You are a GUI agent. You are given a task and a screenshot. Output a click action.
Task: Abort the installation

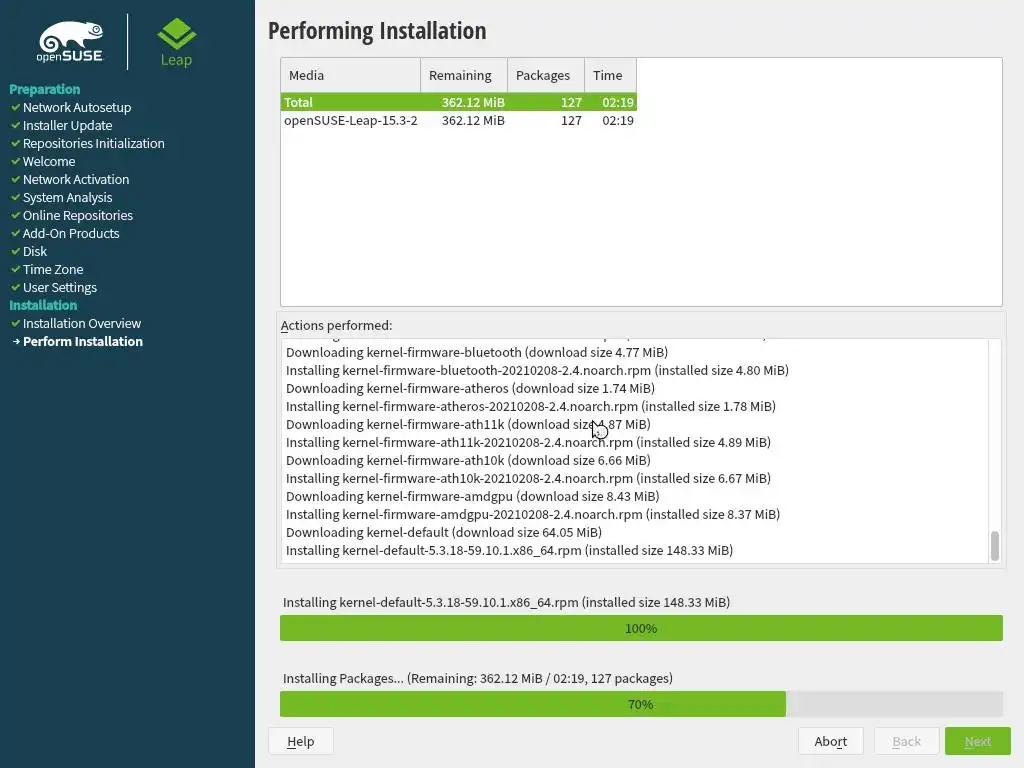(831, 741)
